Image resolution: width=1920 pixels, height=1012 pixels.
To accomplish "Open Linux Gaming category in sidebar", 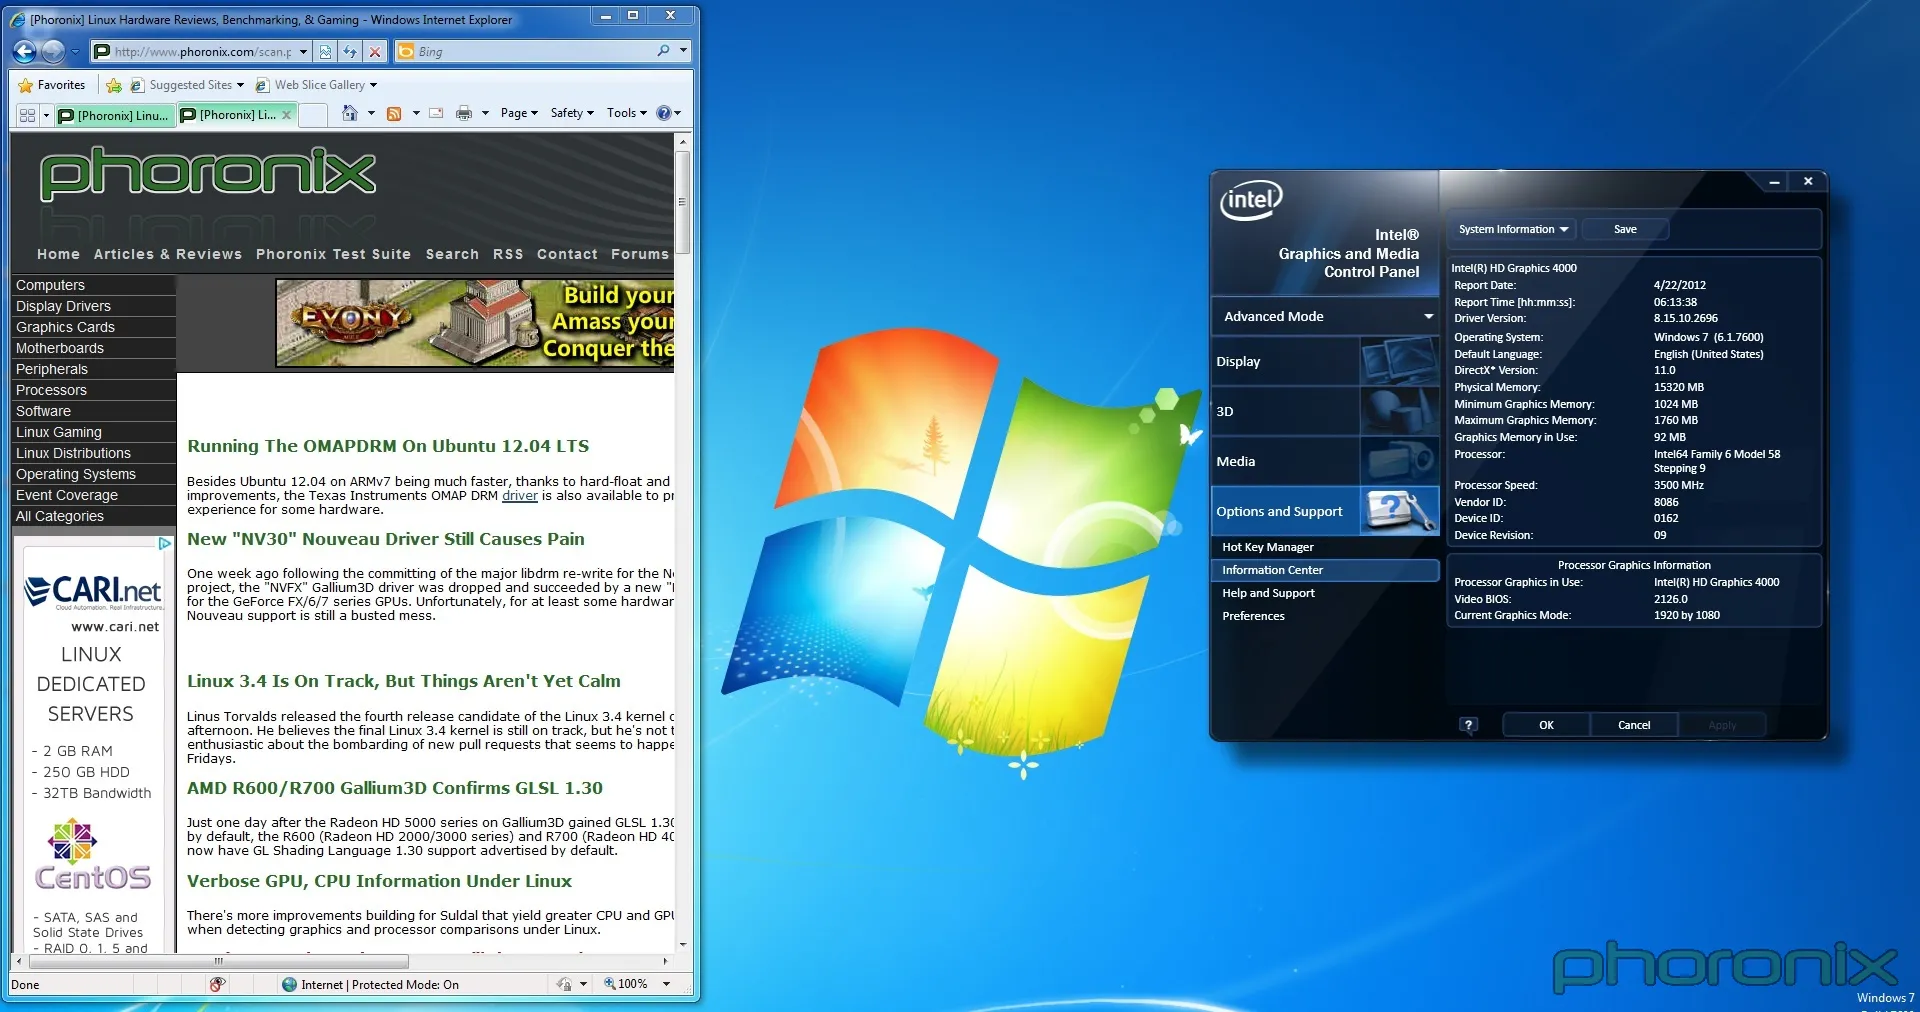I will 94,432.
